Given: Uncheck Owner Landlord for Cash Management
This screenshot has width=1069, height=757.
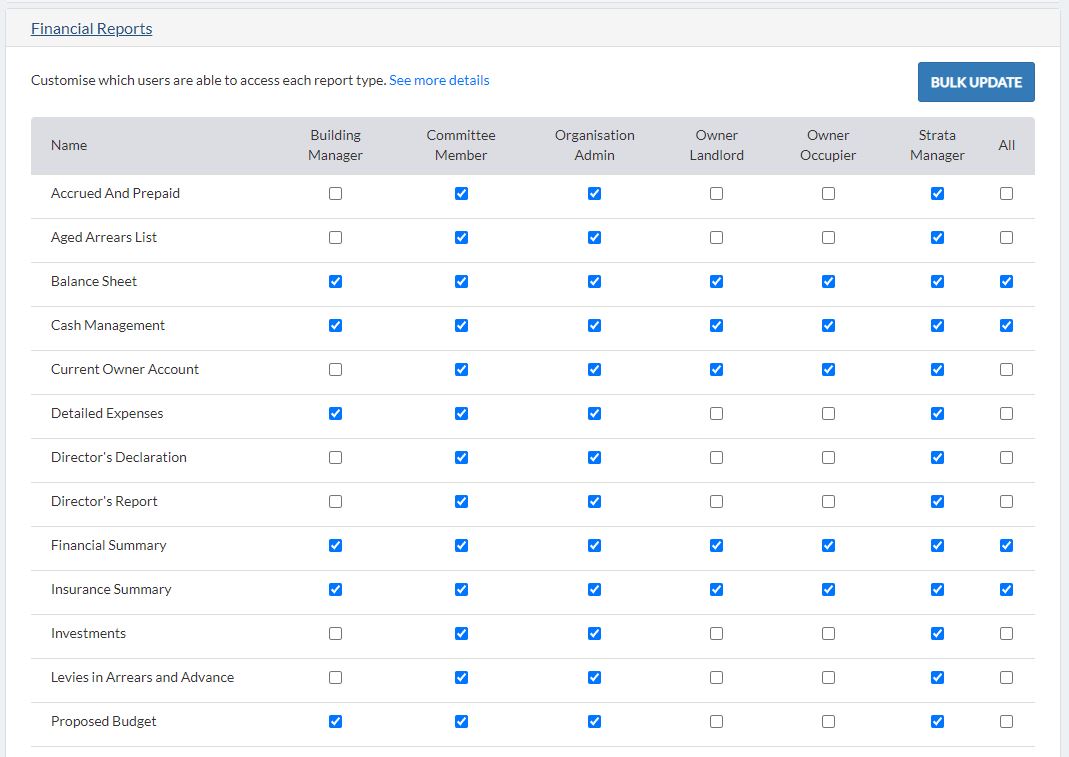Looking at the screenshot, I should [717, 325].
